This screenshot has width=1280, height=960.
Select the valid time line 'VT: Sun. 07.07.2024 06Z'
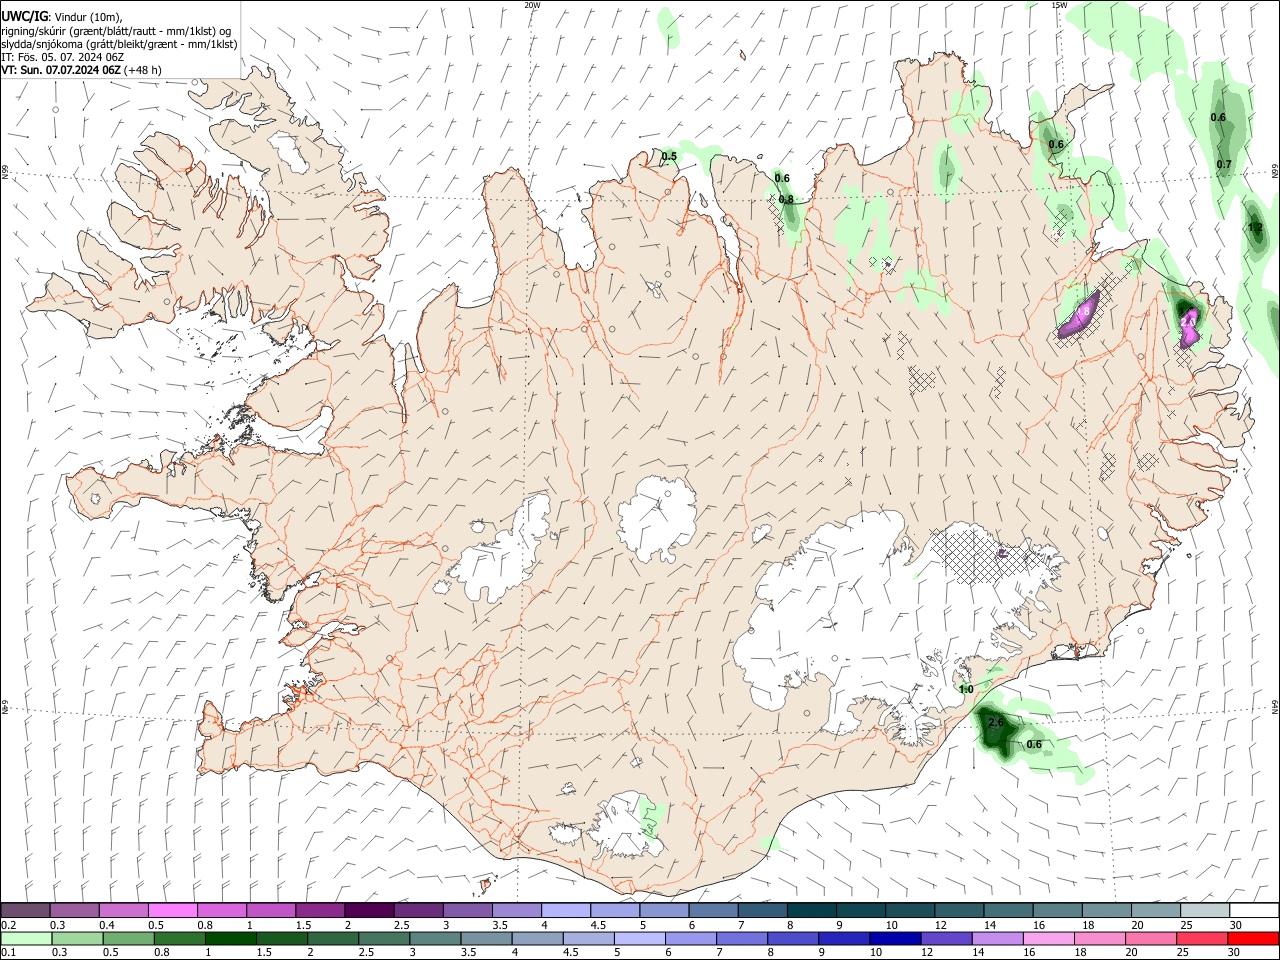click(62, 70)
